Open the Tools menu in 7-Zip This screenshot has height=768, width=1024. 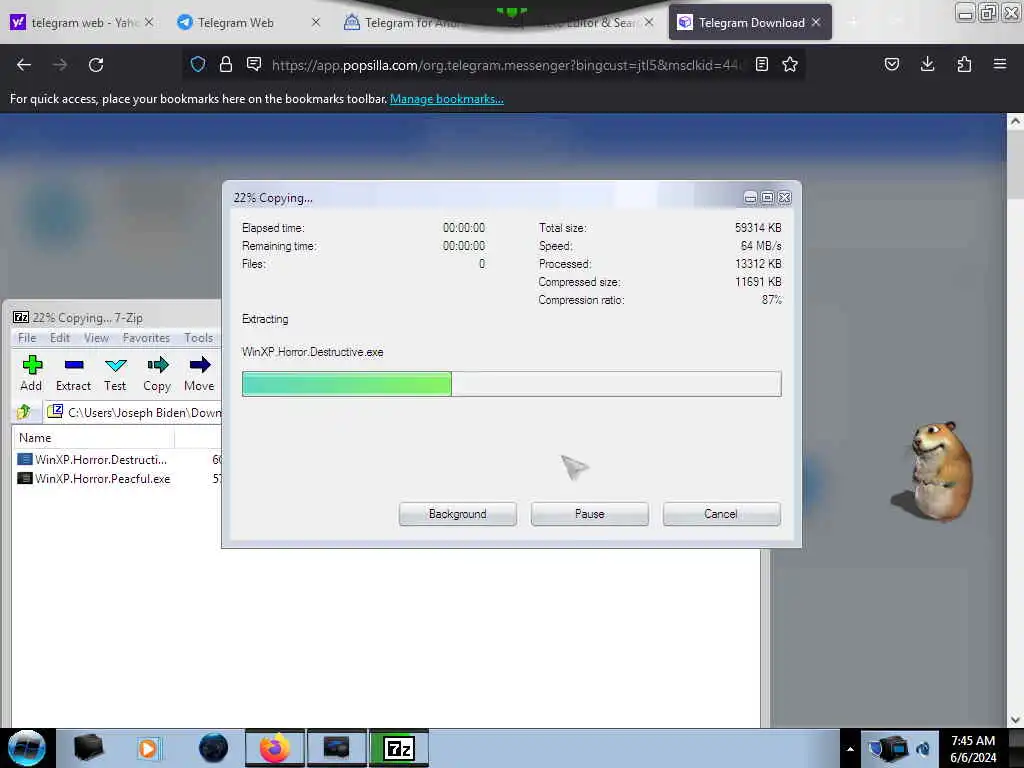pyautogui.click(x=199, y=338)
